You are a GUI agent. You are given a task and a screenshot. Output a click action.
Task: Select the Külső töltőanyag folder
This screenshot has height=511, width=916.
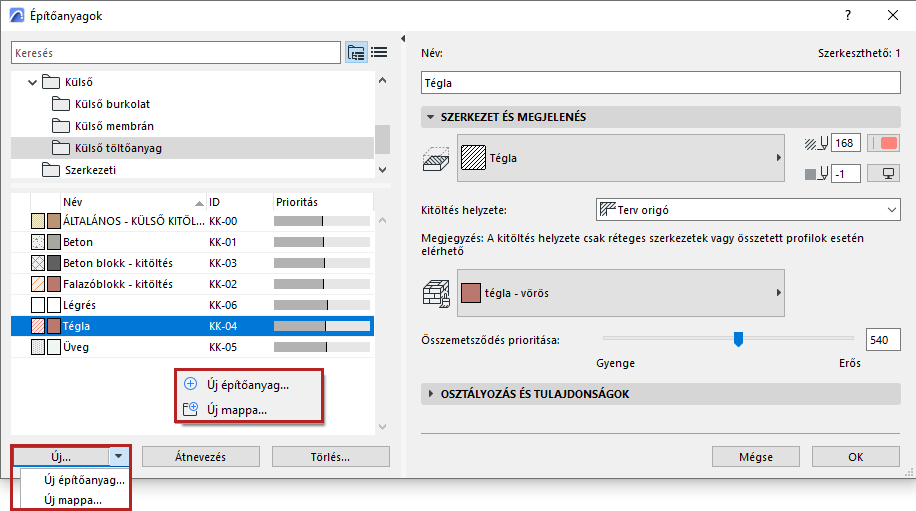[x=192, y=148]
